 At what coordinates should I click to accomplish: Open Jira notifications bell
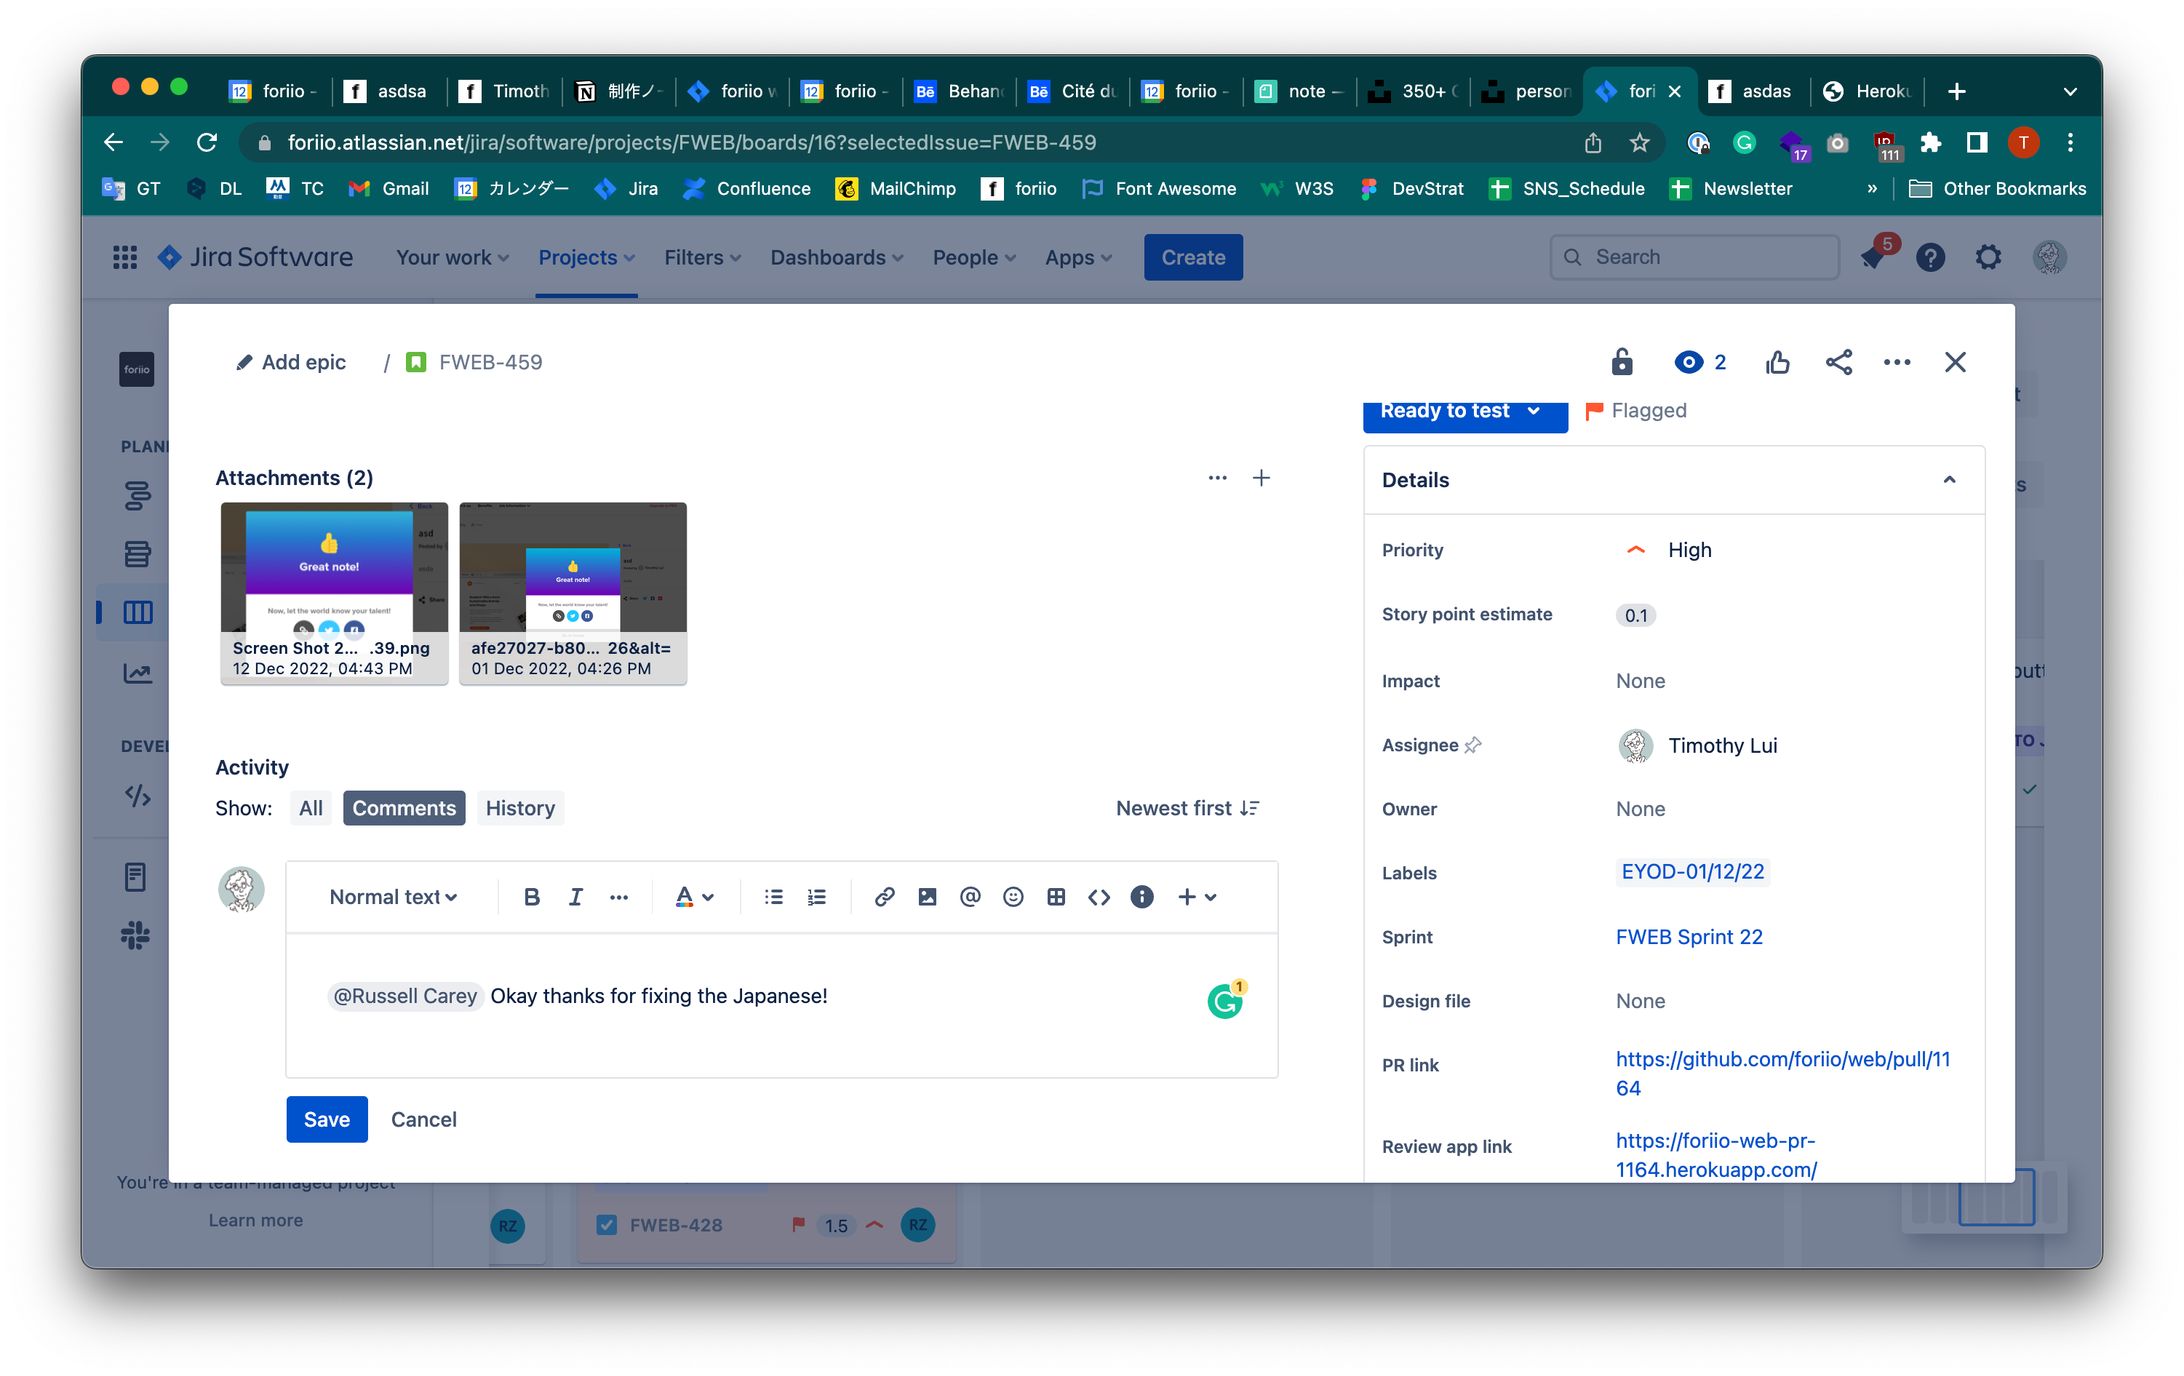(x=1874, y=257)
